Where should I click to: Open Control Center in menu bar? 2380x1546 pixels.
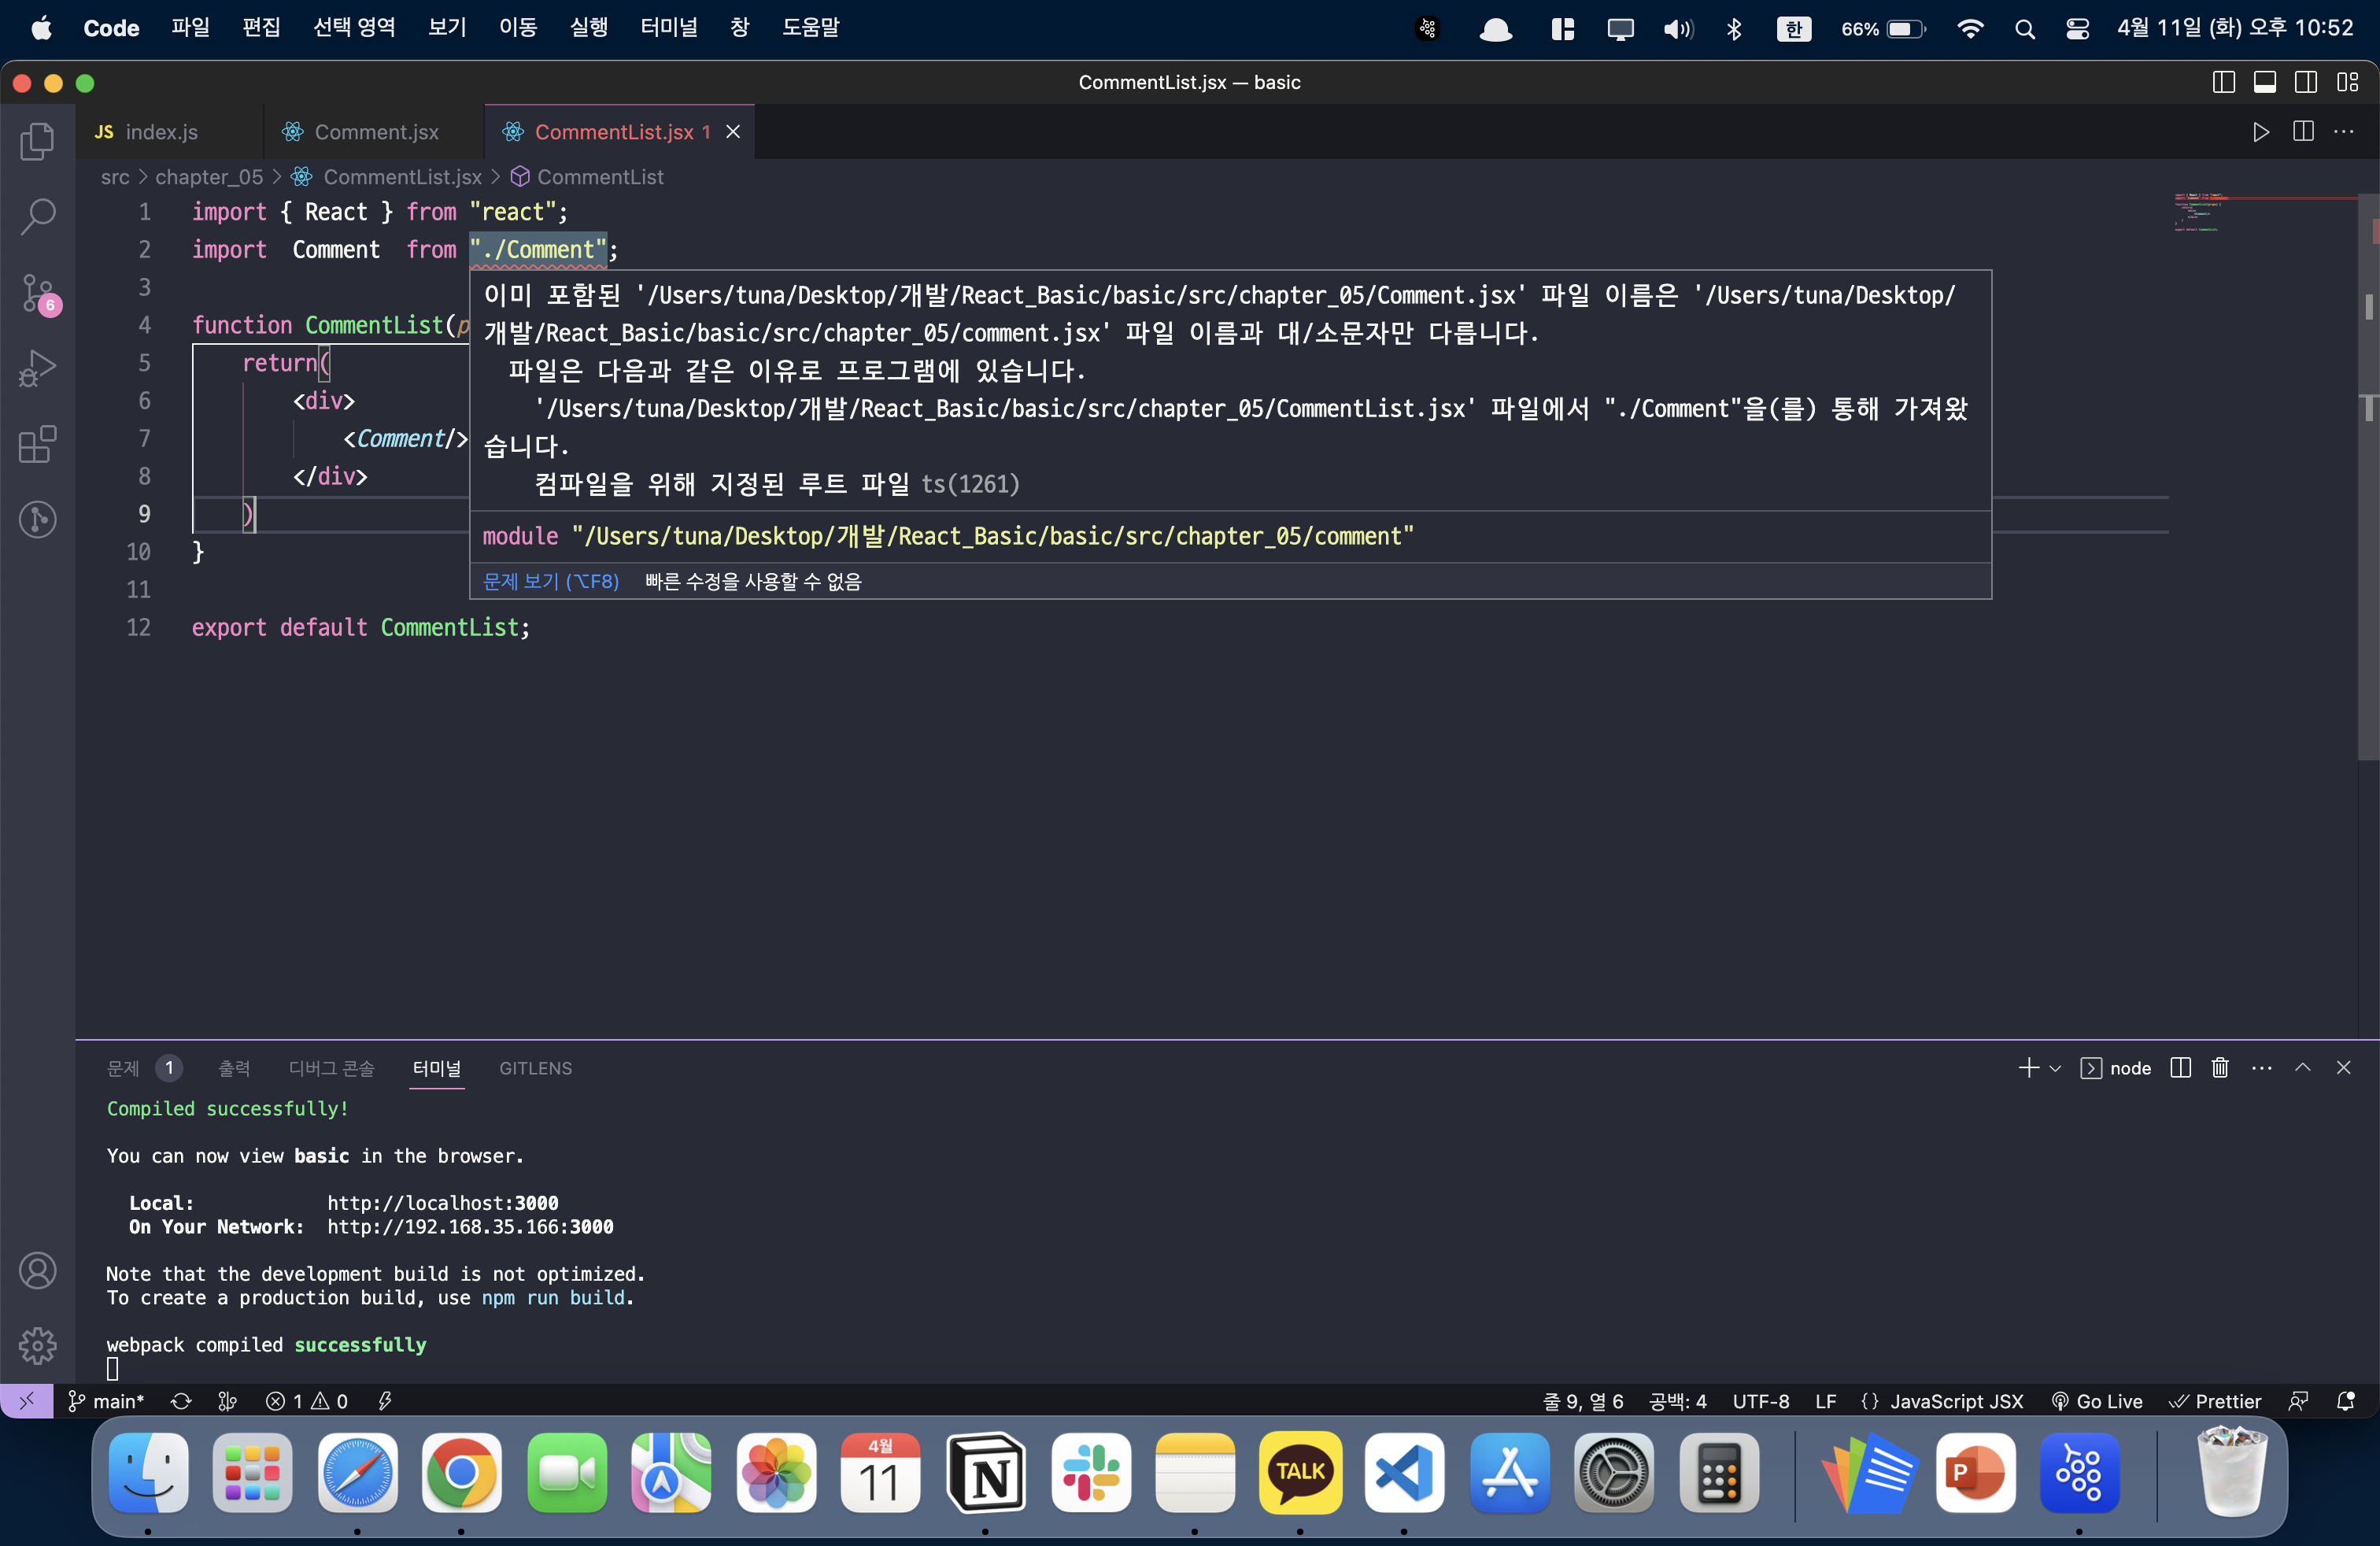2077,28
